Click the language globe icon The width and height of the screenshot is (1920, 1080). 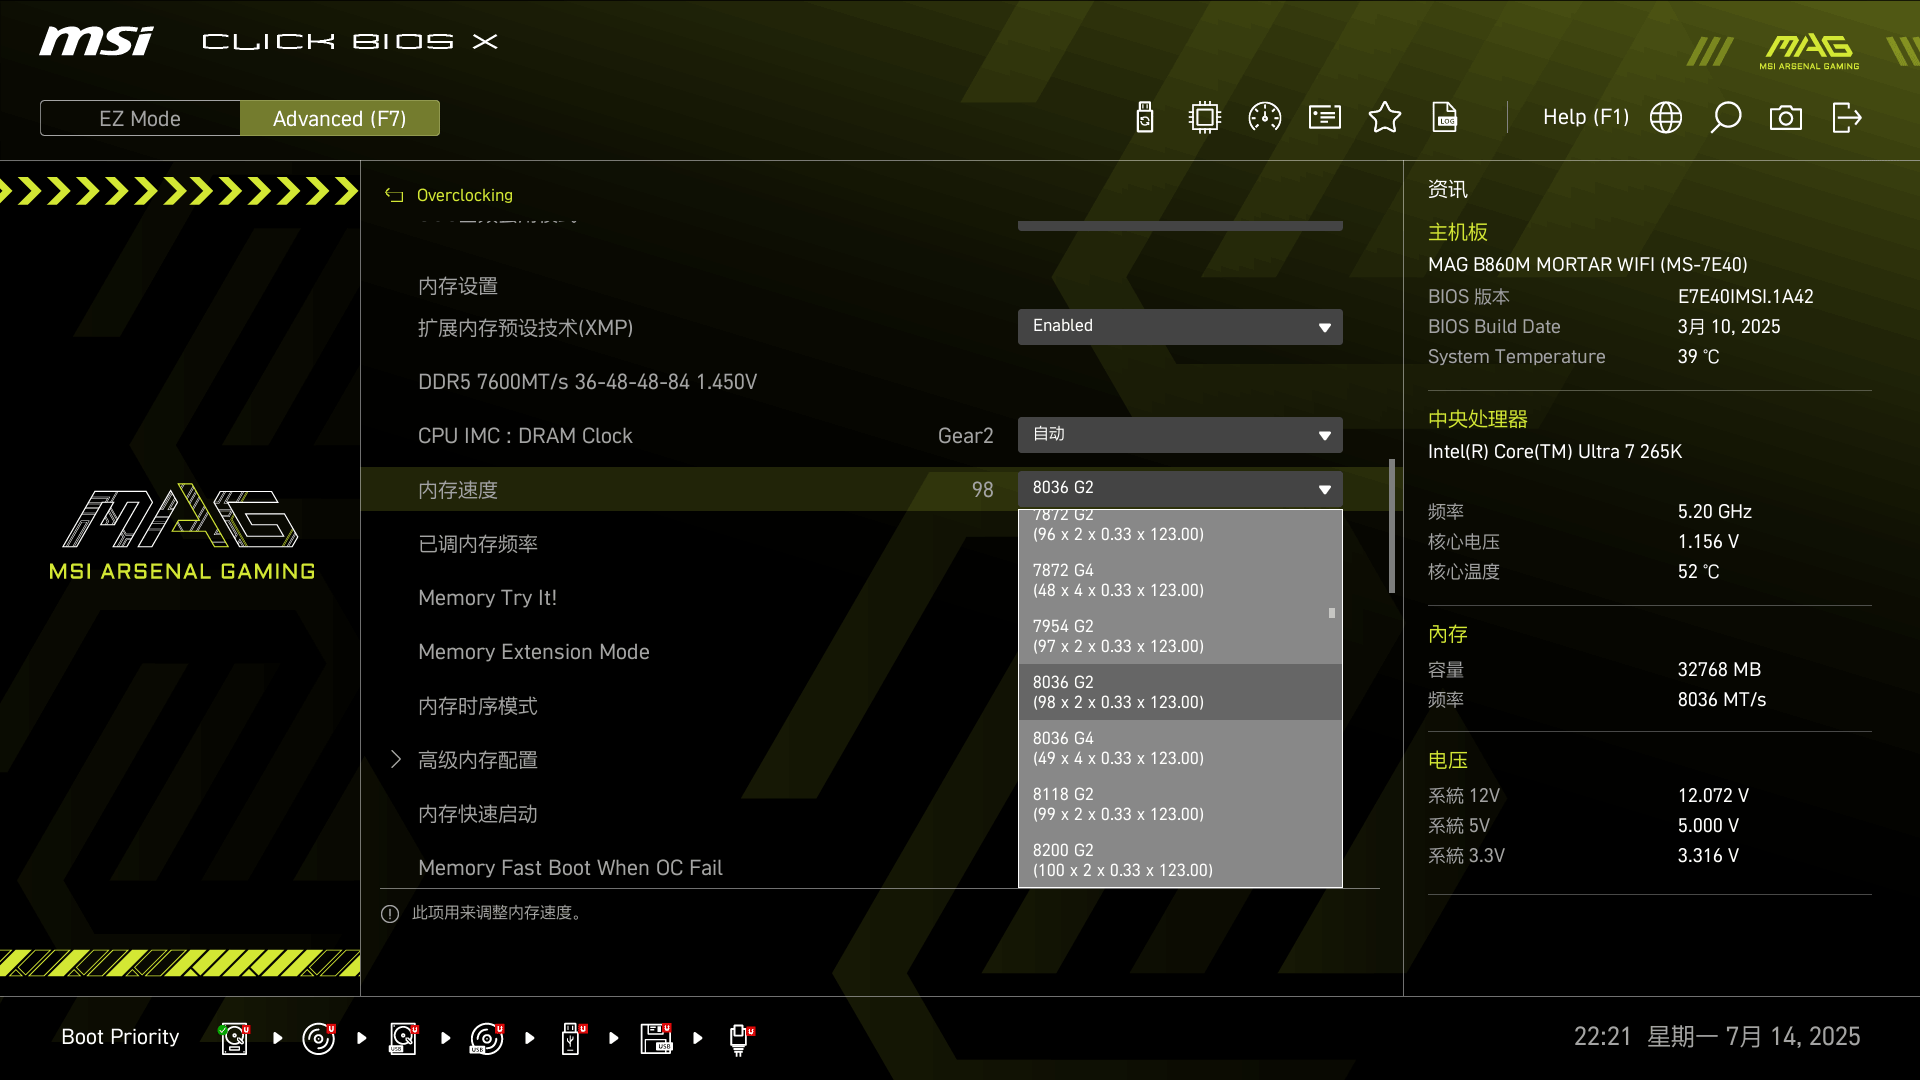1665,118
